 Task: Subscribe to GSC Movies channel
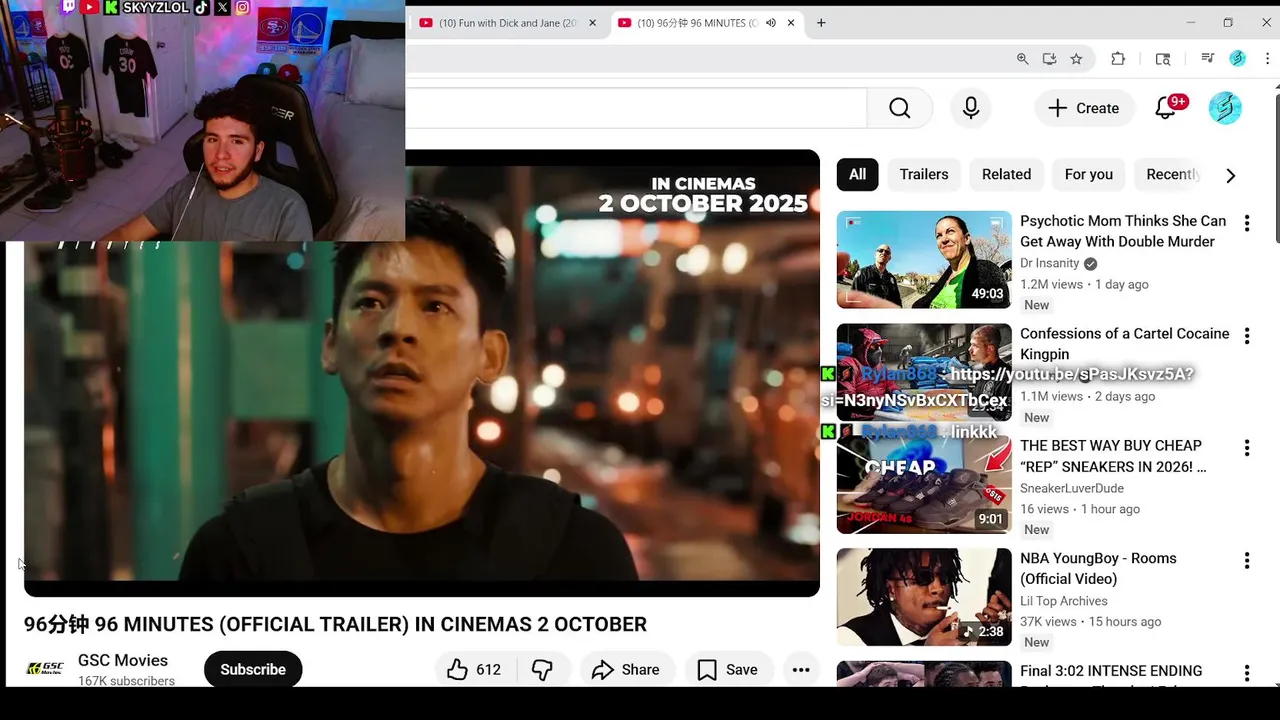point(253,670)
